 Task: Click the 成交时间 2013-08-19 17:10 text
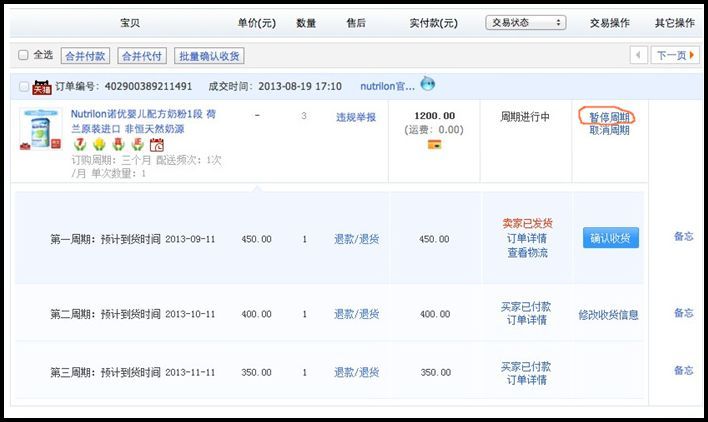[275, 86]
